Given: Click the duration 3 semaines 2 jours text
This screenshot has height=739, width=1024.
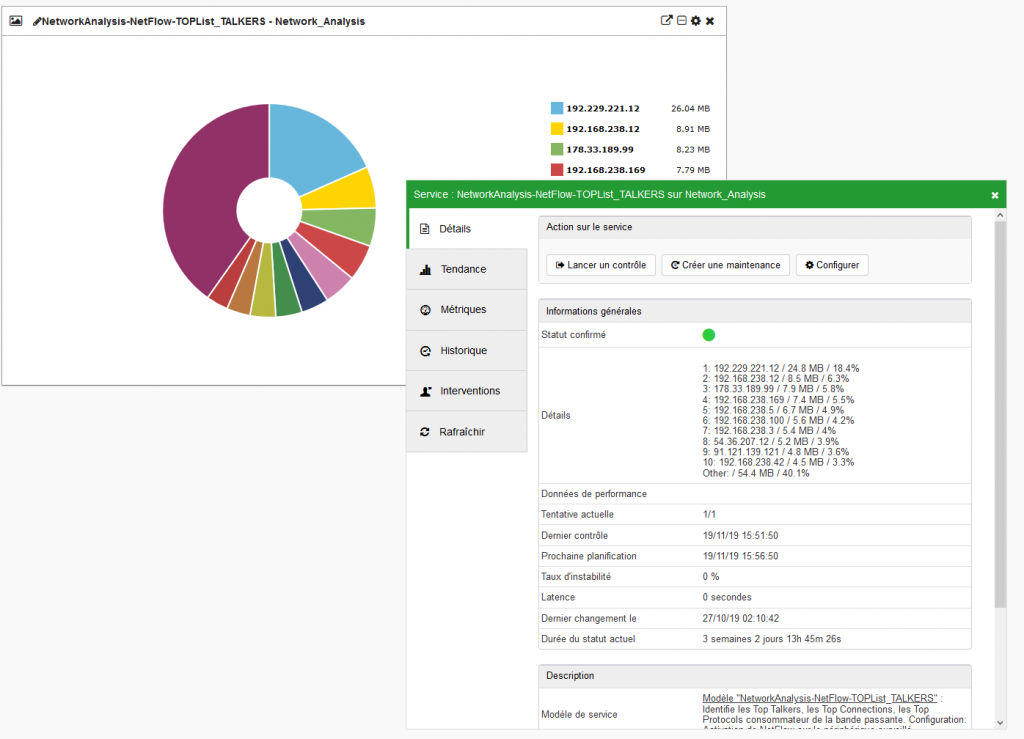Looking at the screenshot, I should pyautogui.click(x=771, y=639).
